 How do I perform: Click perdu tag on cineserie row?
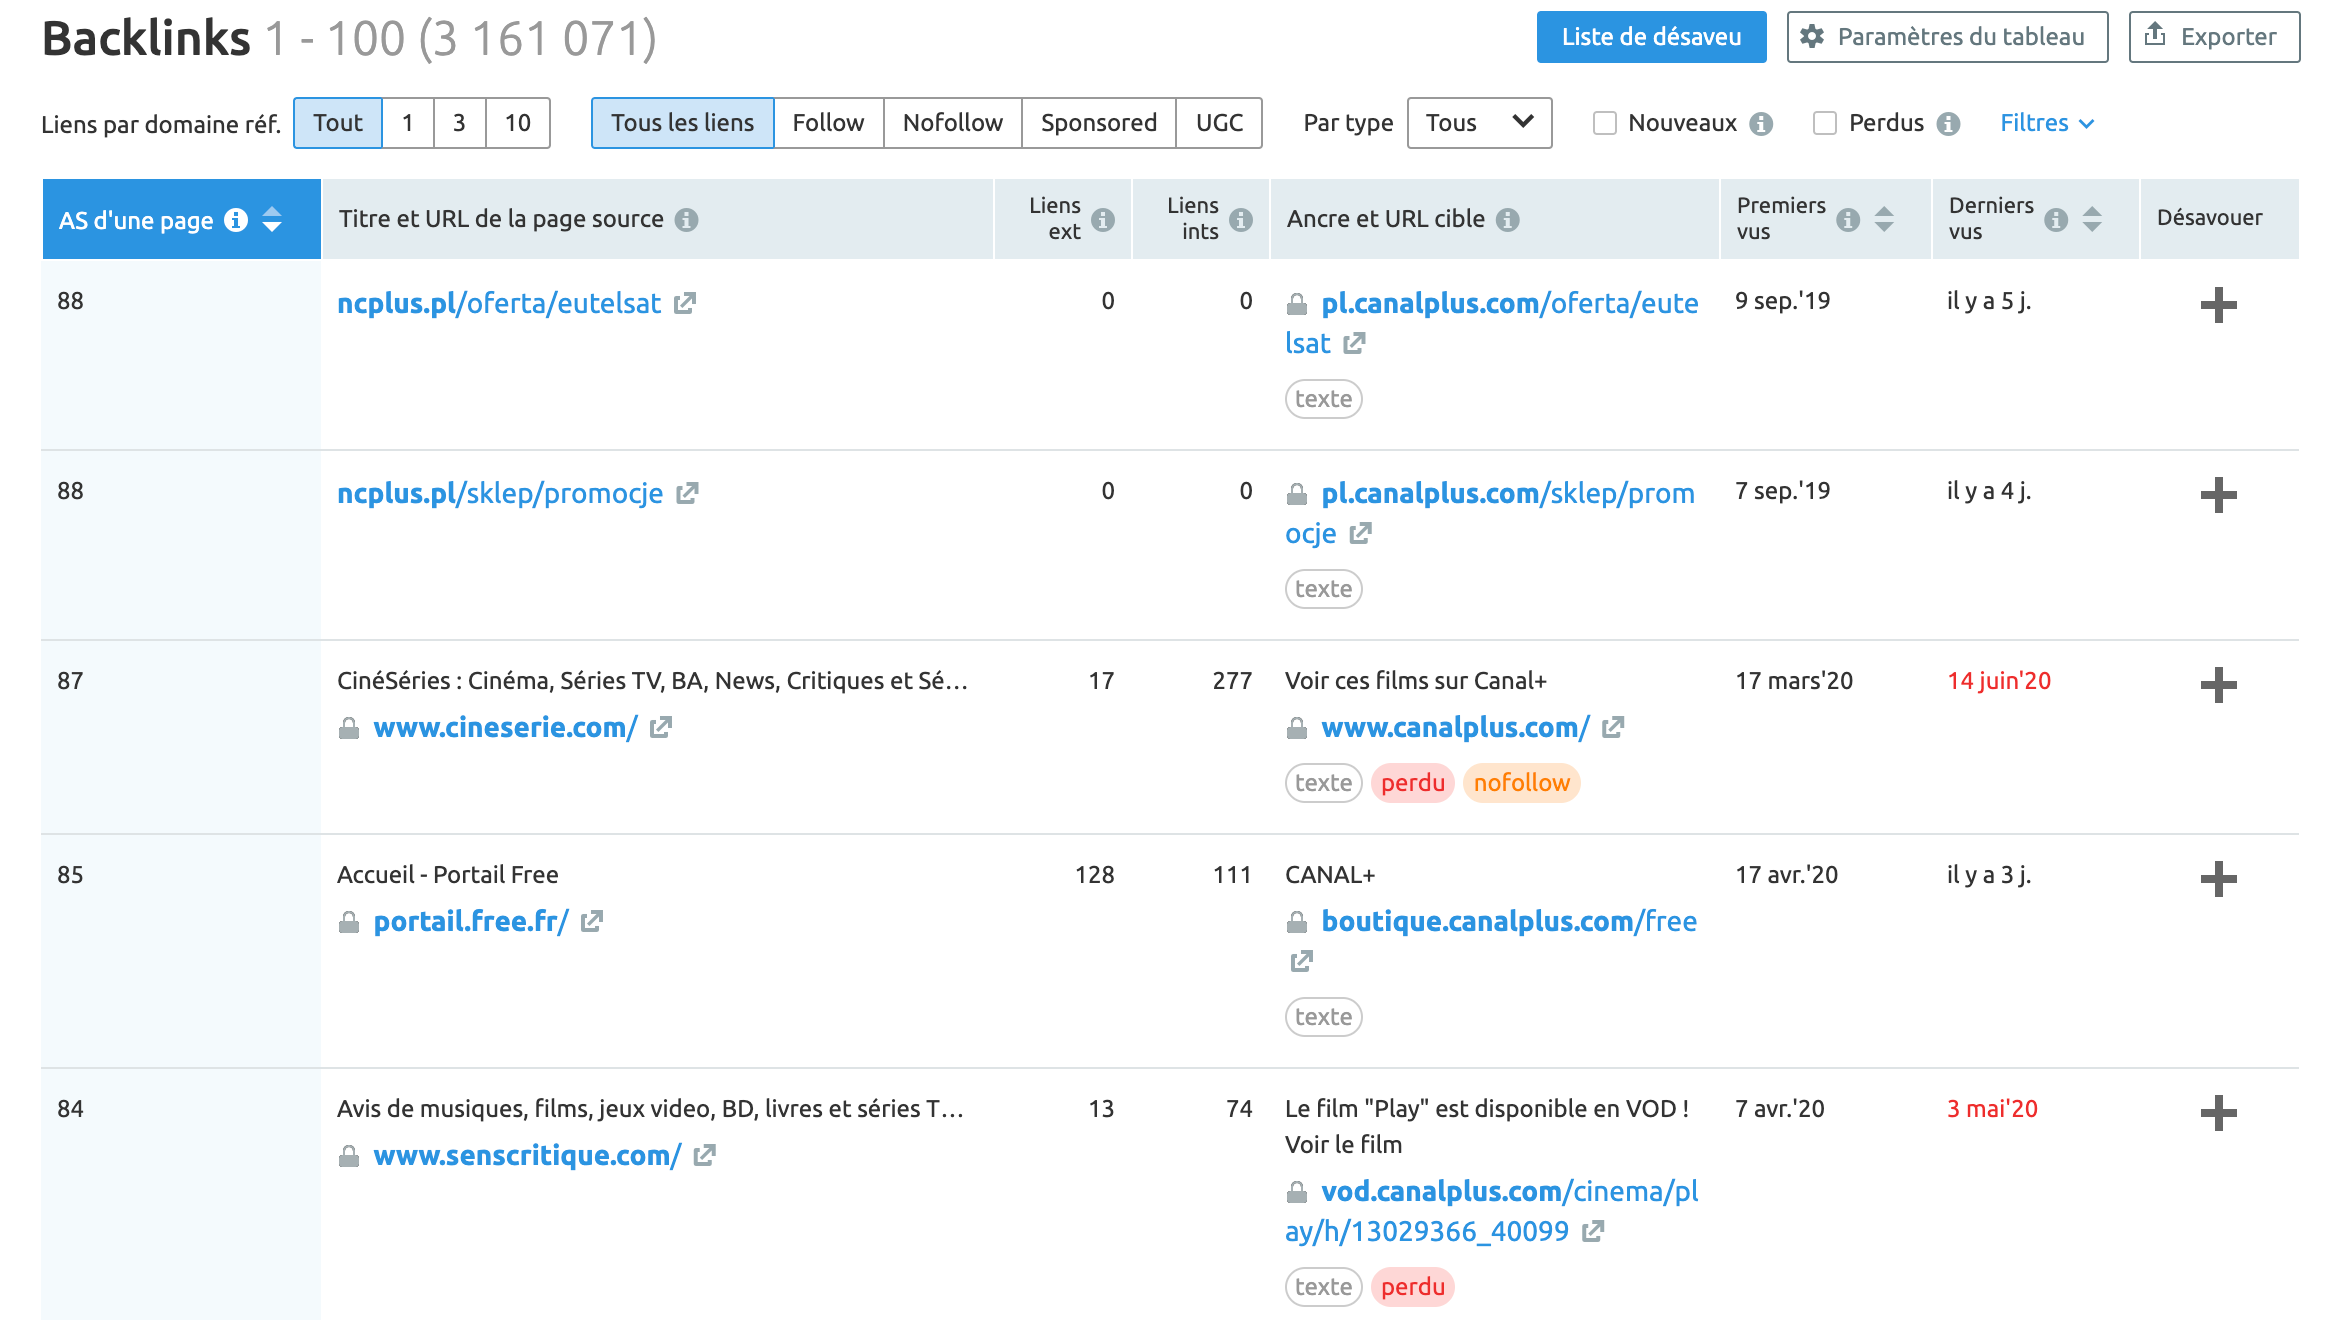(x=1412, y=783)
